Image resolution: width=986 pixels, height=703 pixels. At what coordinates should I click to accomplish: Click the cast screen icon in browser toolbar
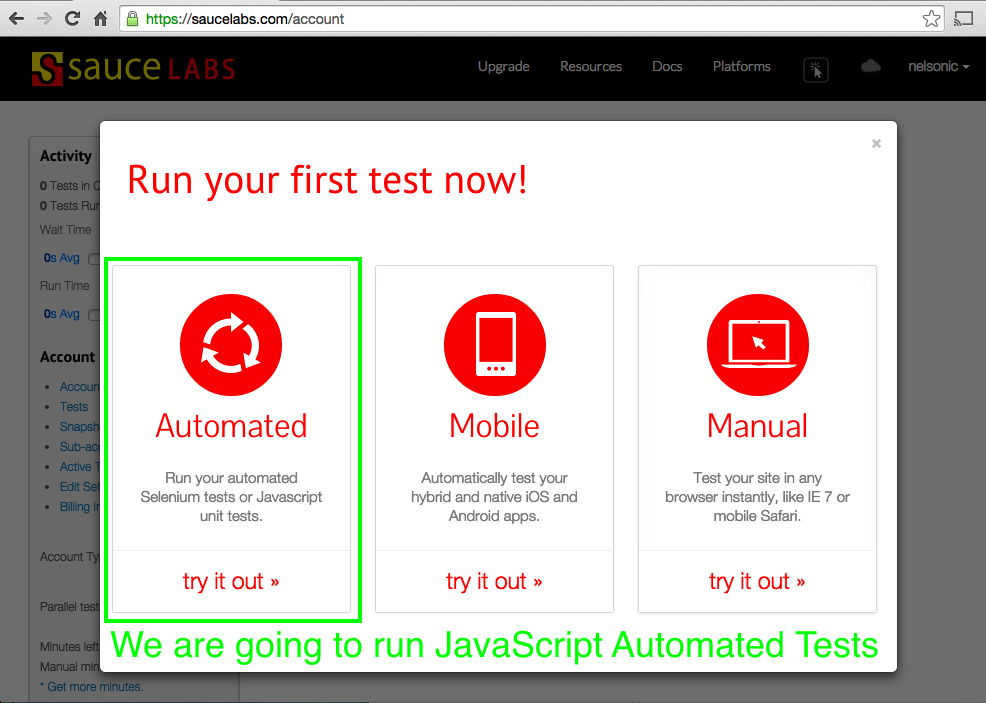963,19
